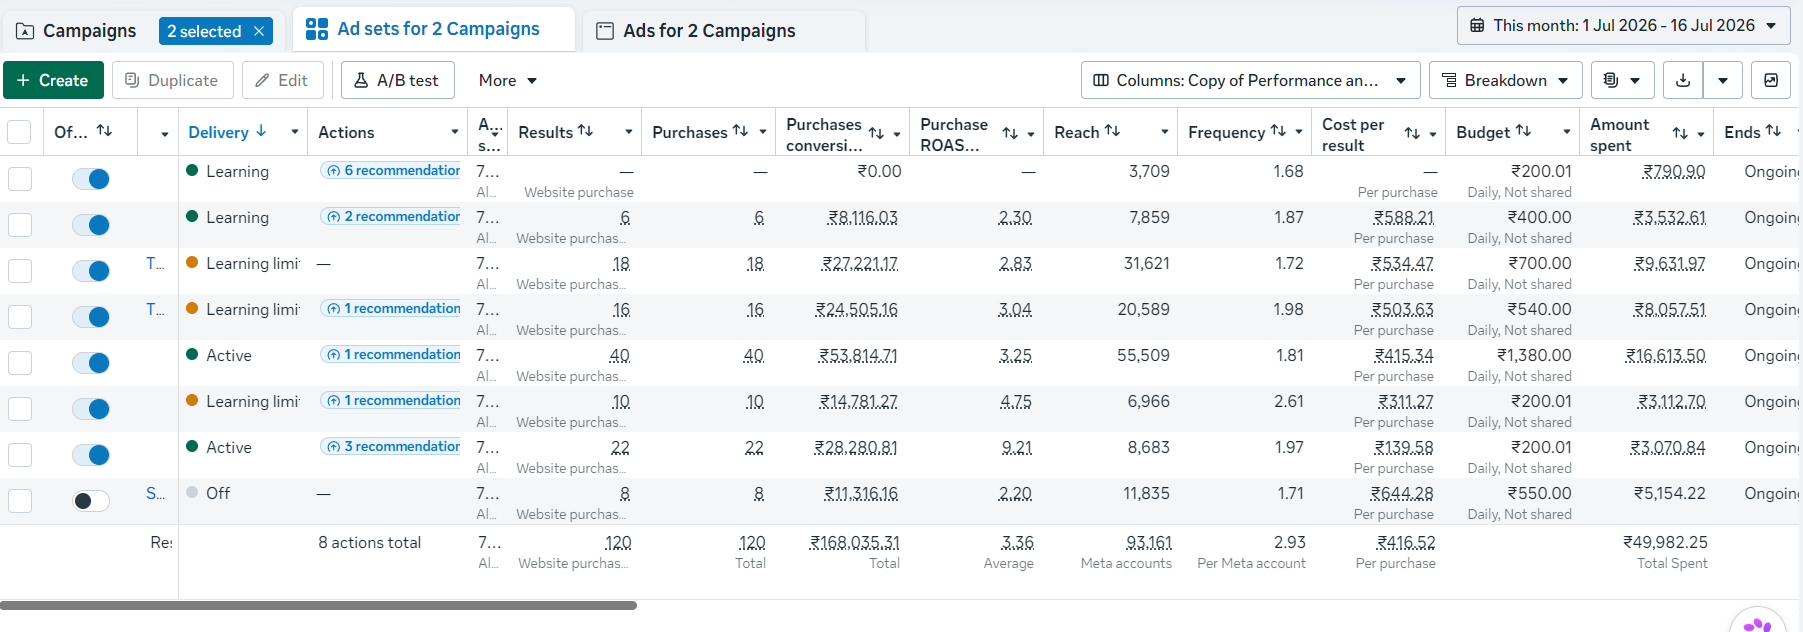Screen dimensions: 1803x632
Task: Open the Breakdown dropdown
Action: coord(1505,80)
